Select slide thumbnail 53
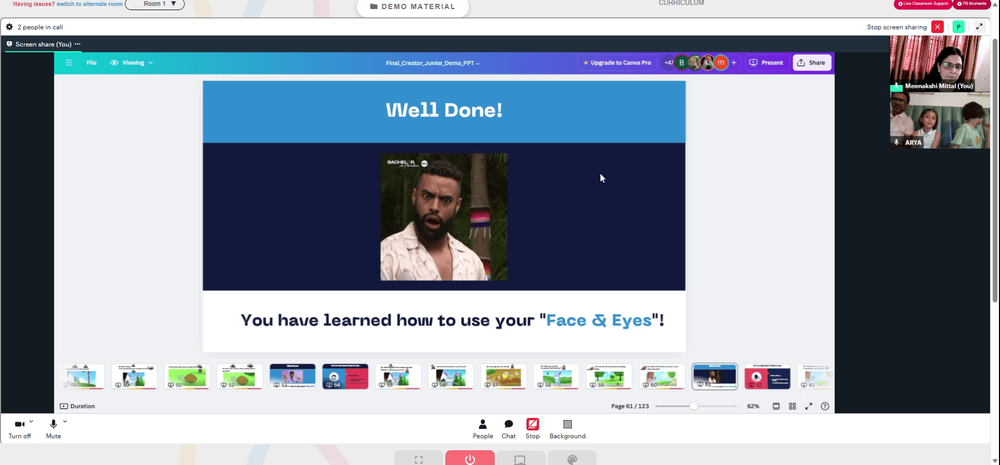1000x465 pixels. [x=292, y=376]
